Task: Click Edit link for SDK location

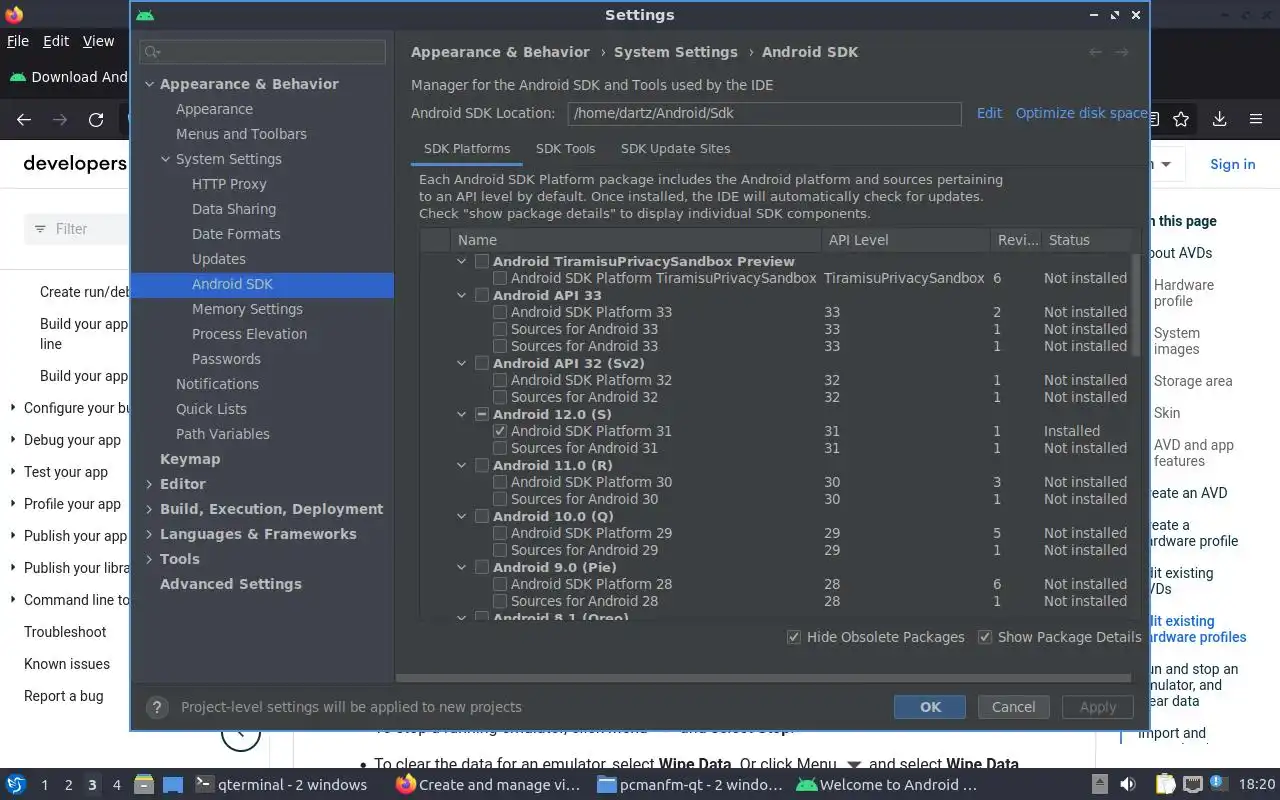Action: click(x=989, y=113)
